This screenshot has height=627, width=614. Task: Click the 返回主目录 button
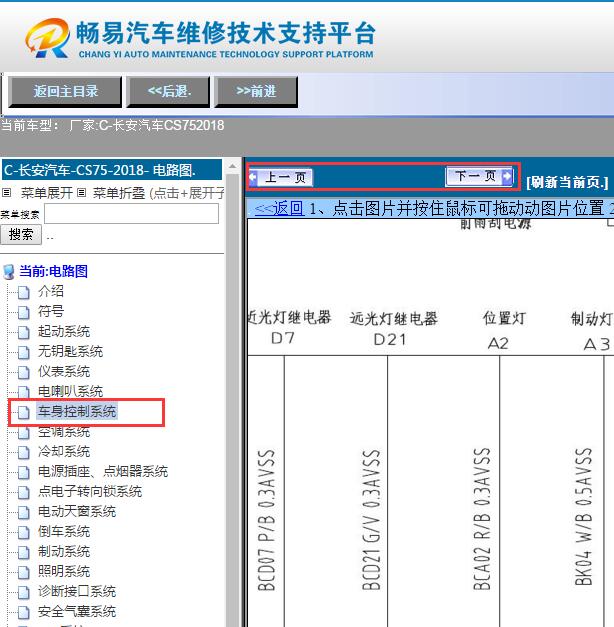point(65,92)
